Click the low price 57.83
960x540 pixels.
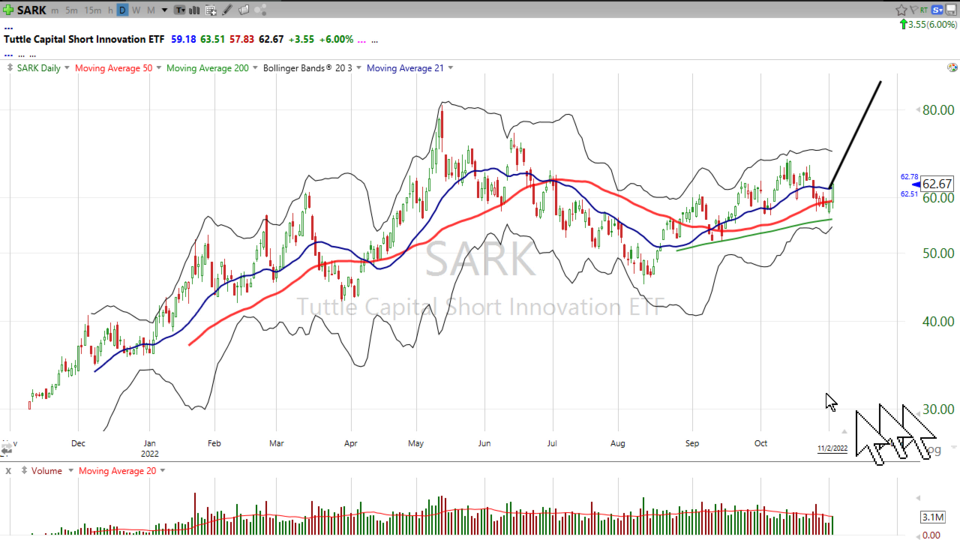(242, 39)
